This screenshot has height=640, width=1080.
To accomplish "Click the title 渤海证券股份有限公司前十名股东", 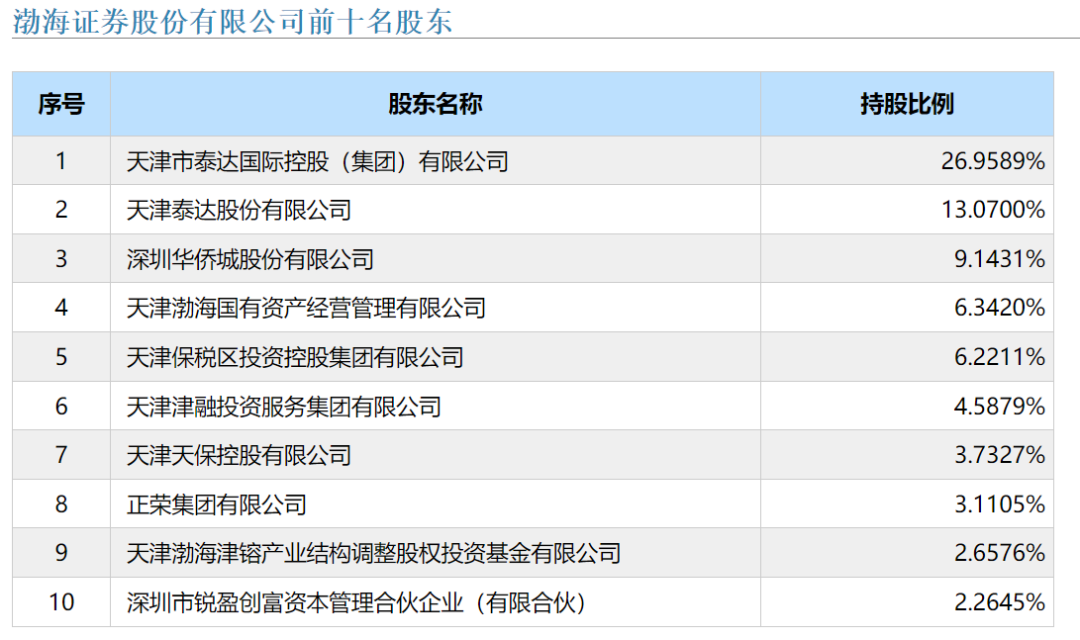I will (x=232, y=21).
